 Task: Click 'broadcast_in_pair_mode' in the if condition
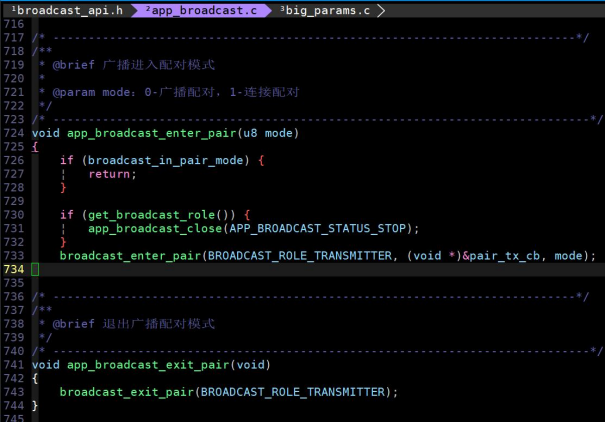[x=166, y=160]
